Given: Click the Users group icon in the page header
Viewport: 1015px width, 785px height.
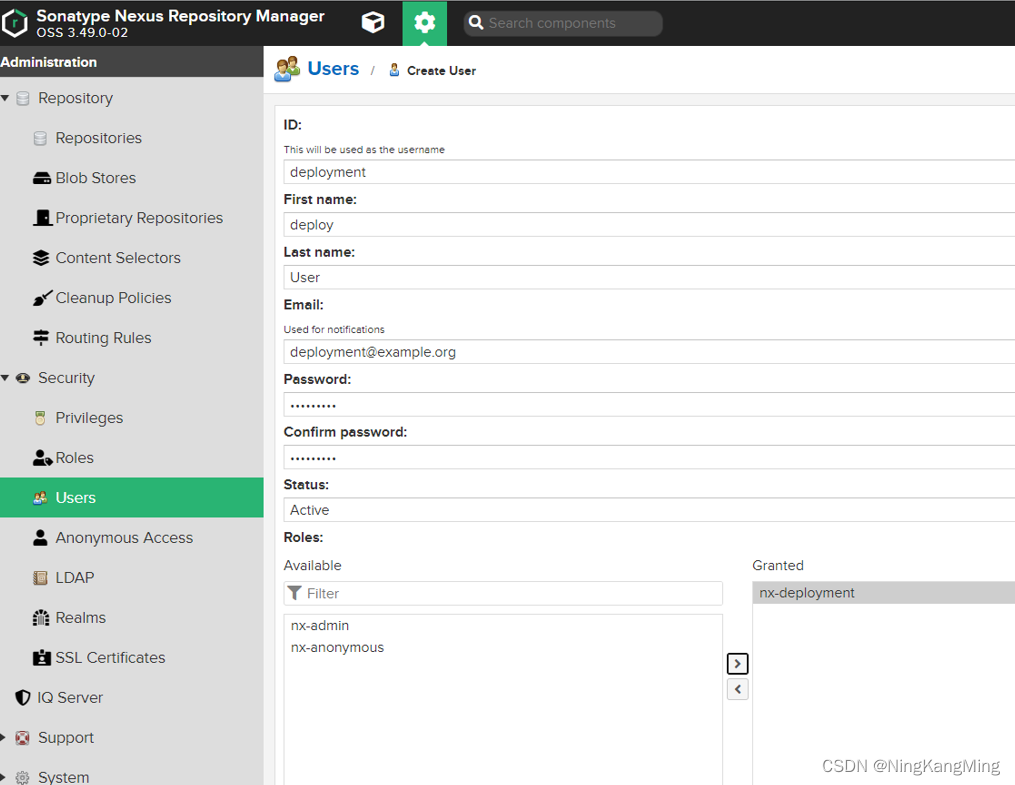Looking at the screenshot, I should coord(287,69).
